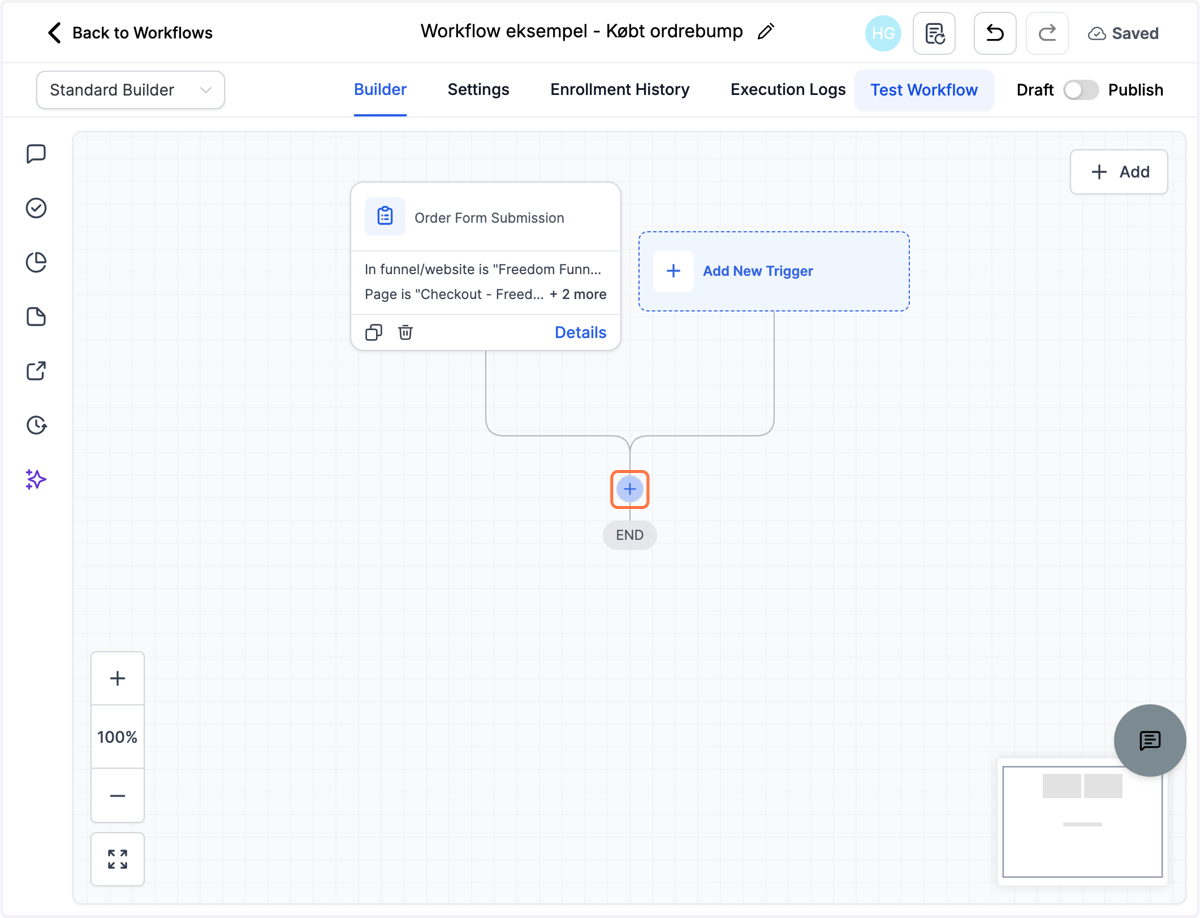Click the Draft label
This screenshot has height=918, width=1200.
tap(1035, 90)
